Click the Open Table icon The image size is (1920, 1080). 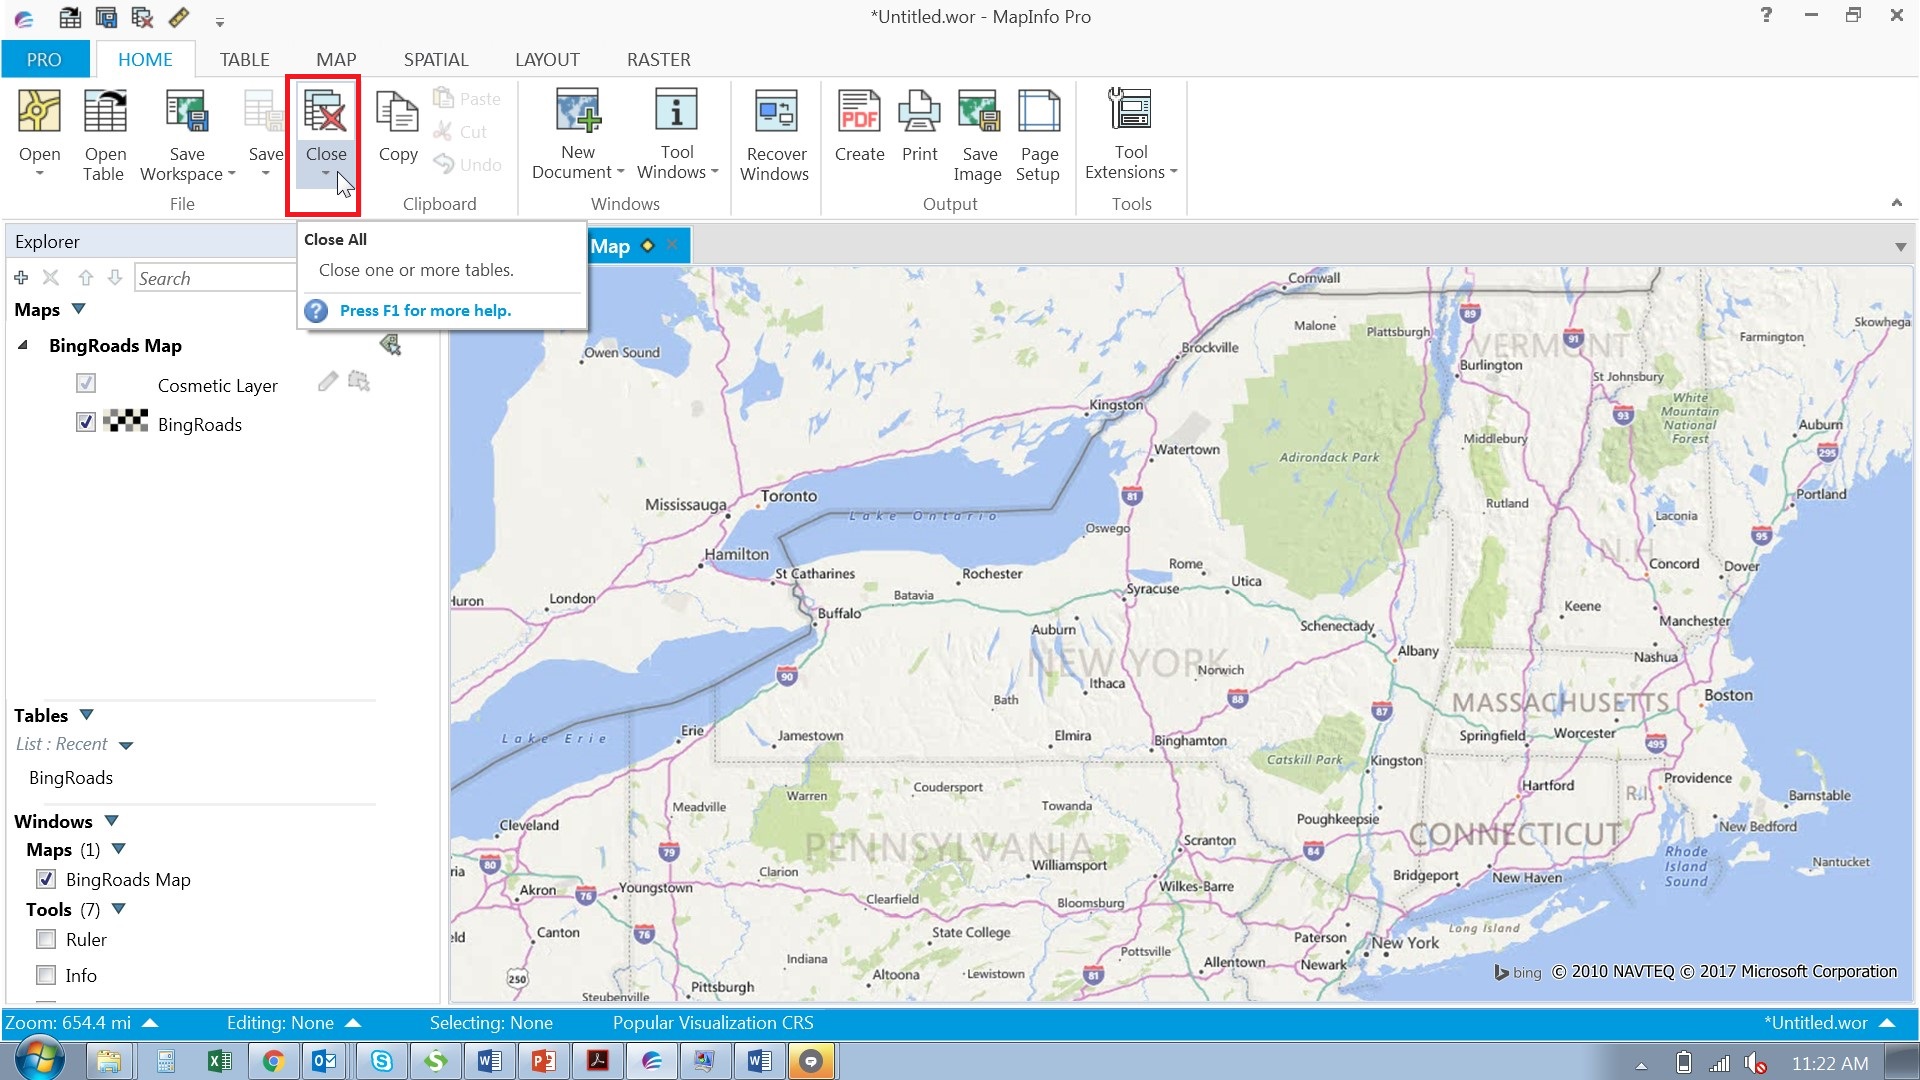point(104,112)
